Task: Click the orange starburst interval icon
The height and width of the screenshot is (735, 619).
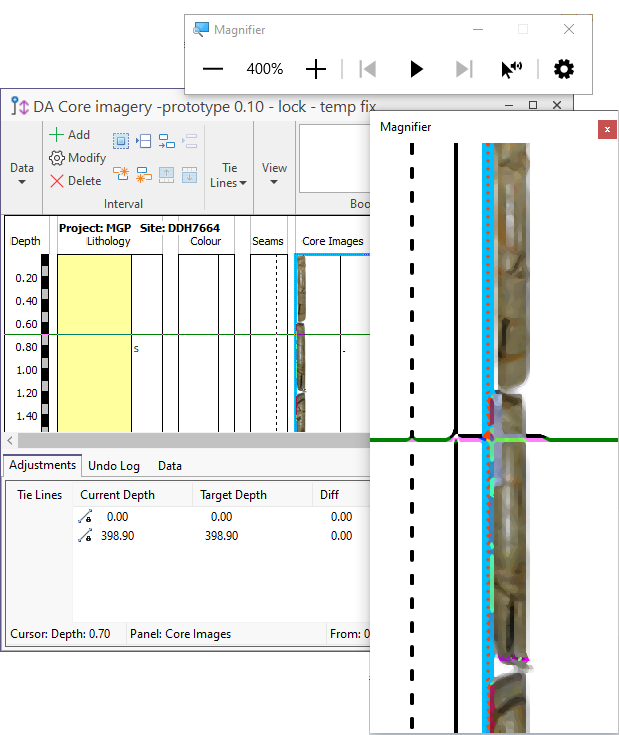Action: click(x=121, y=174)
